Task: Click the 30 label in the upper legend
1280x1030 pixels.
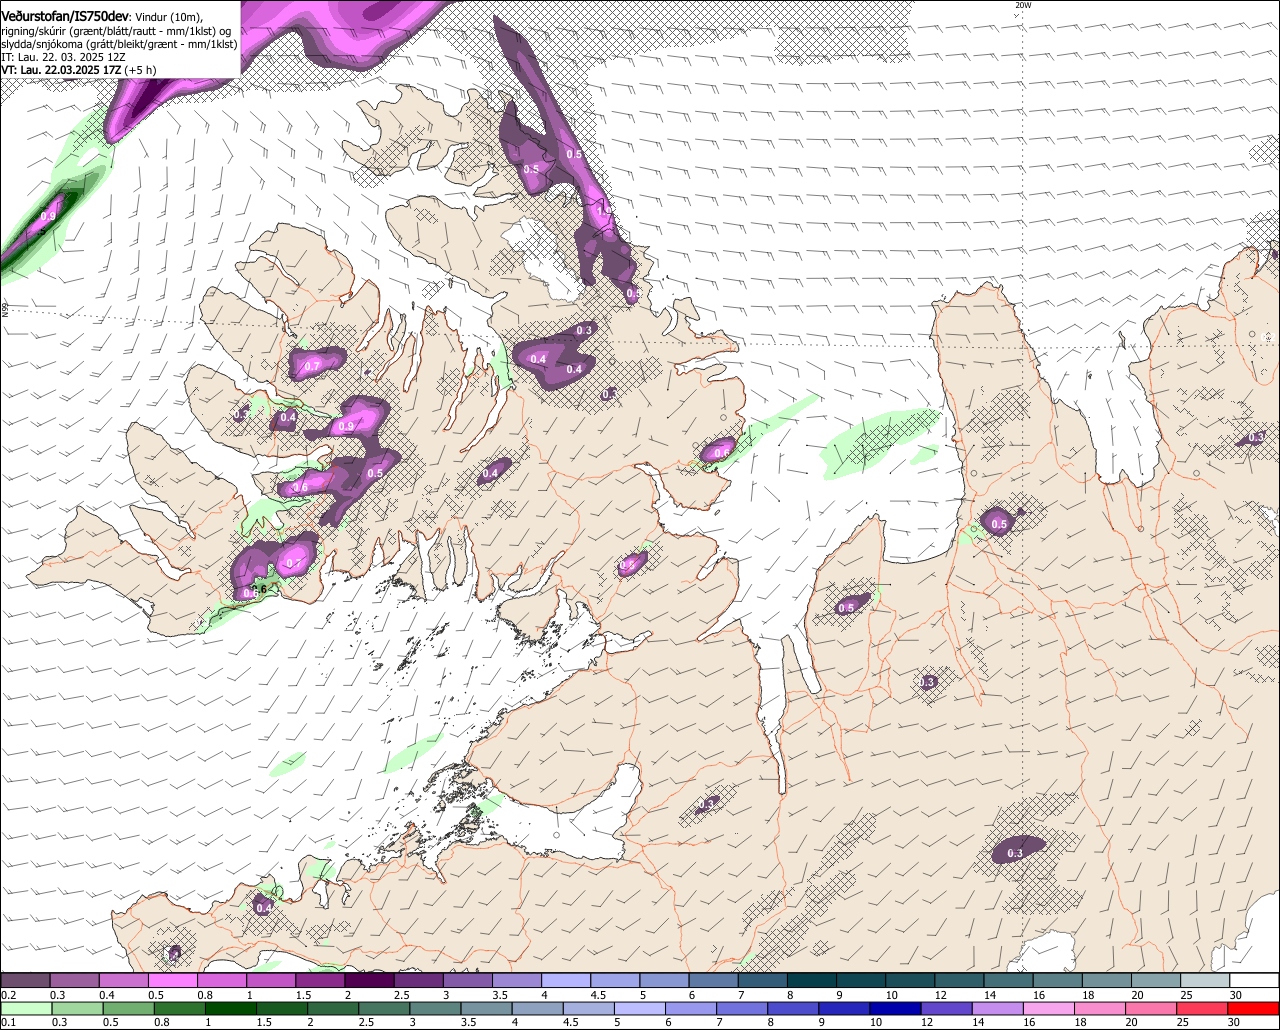Action: (1236, 995)
